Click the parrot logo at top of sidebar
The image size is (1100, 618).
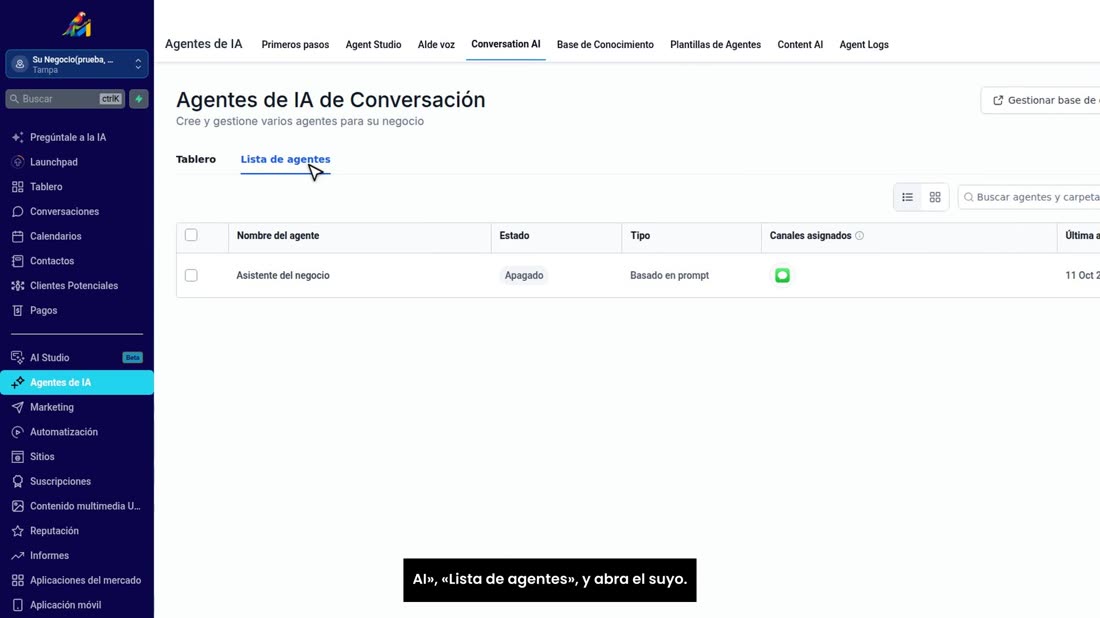(x=77, y=25)
